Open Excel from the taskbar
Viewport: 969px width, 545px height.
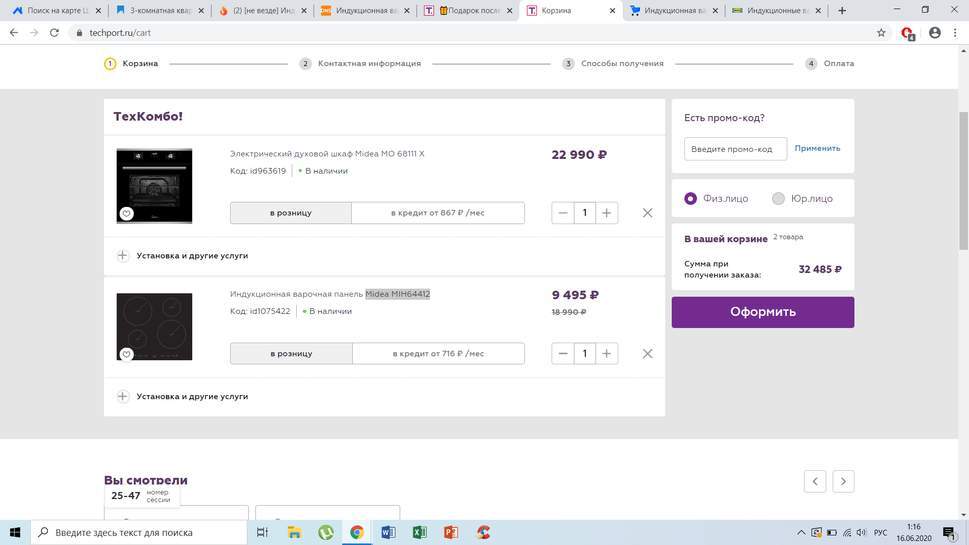tap(419, 533)
